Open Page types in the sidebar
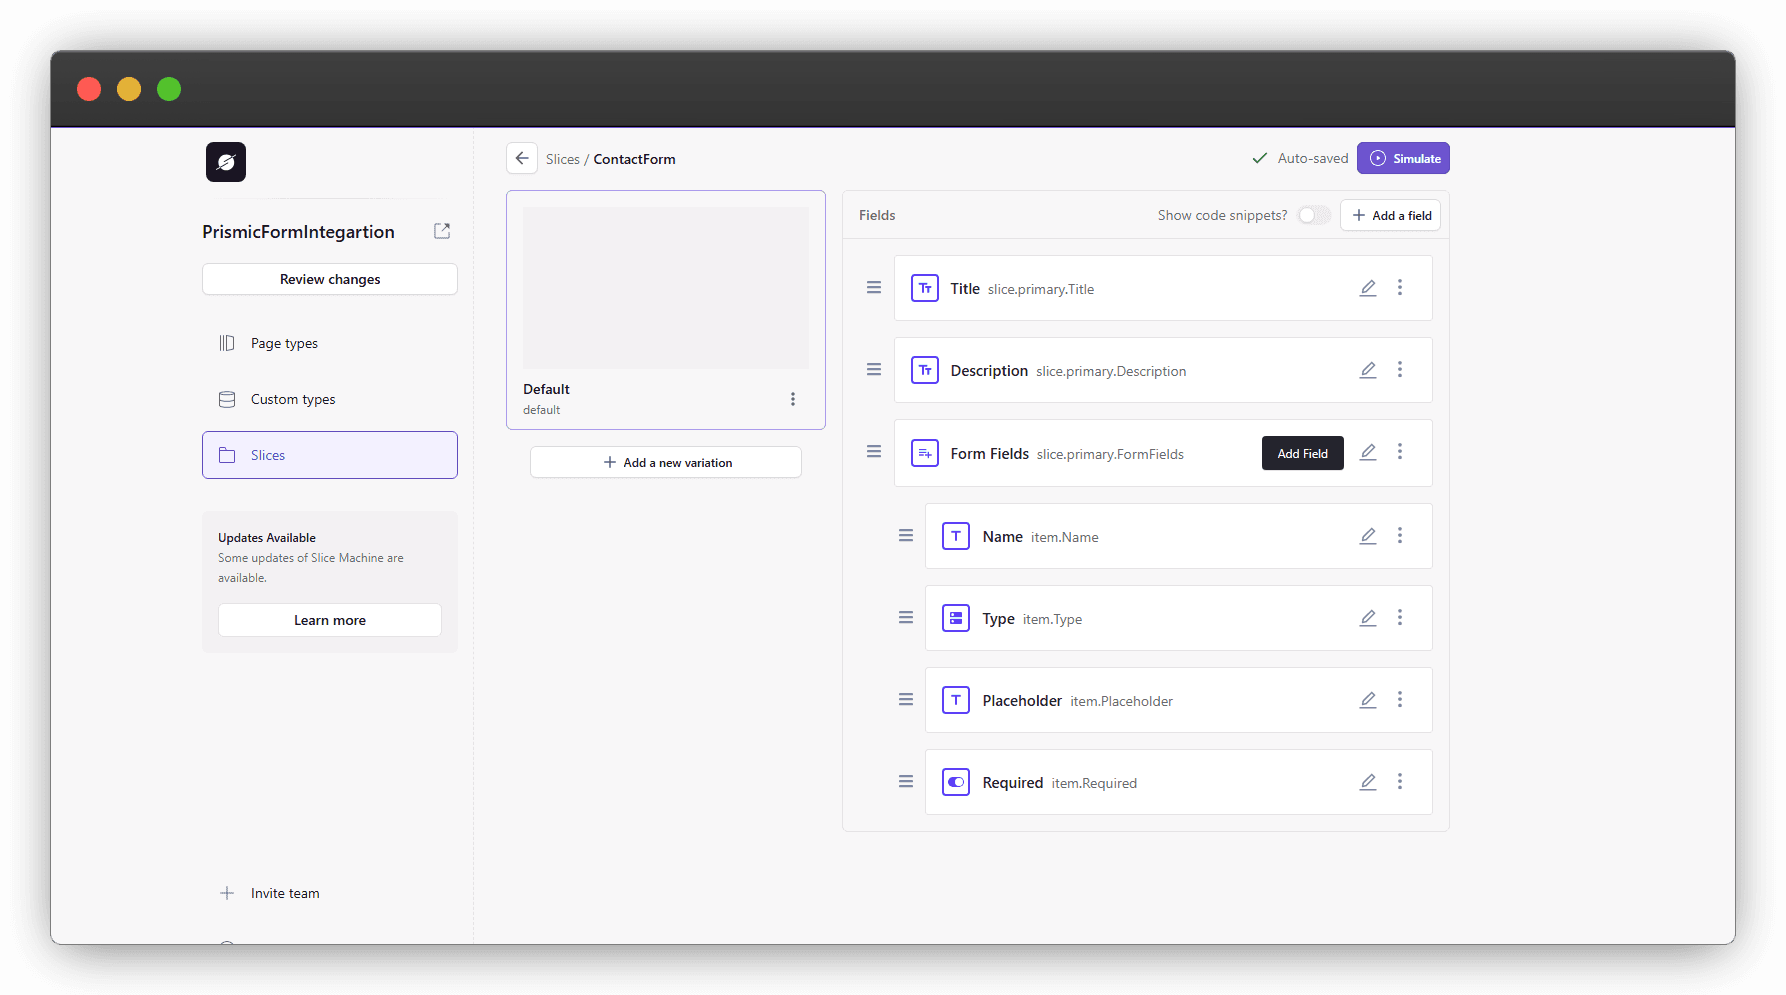 click(x=330, y=343)
